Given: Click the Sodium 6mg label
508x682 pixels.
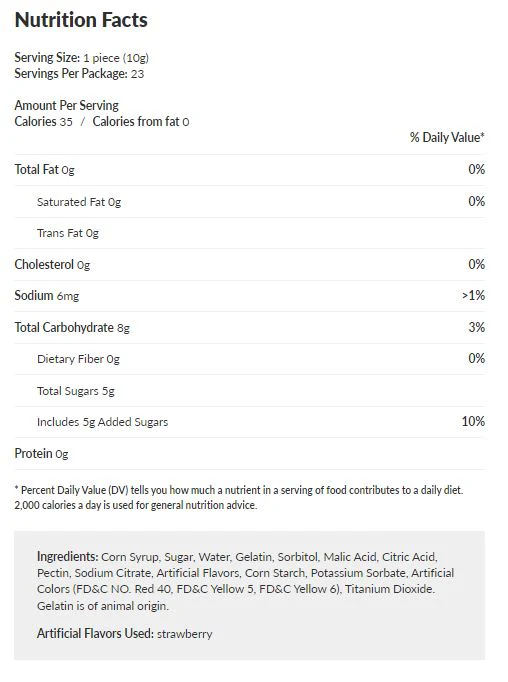Looking at the screenshot, I should click(x=47, y=296).
